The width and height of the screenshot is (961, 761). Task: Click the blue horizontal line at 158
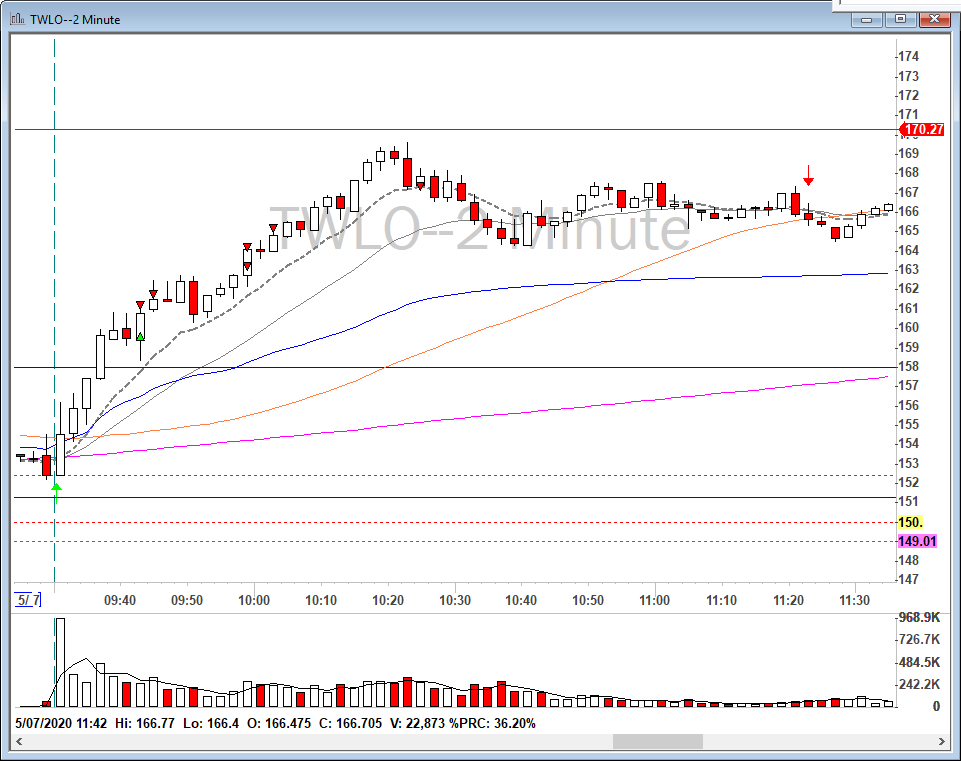click(455, 368)
